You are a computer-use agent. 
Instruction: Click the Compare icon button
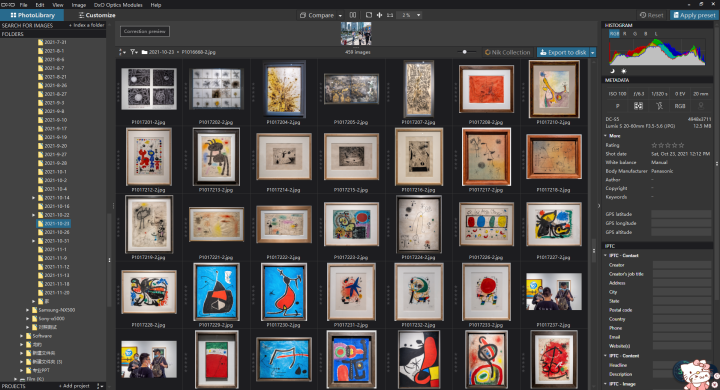pos(317,15)
